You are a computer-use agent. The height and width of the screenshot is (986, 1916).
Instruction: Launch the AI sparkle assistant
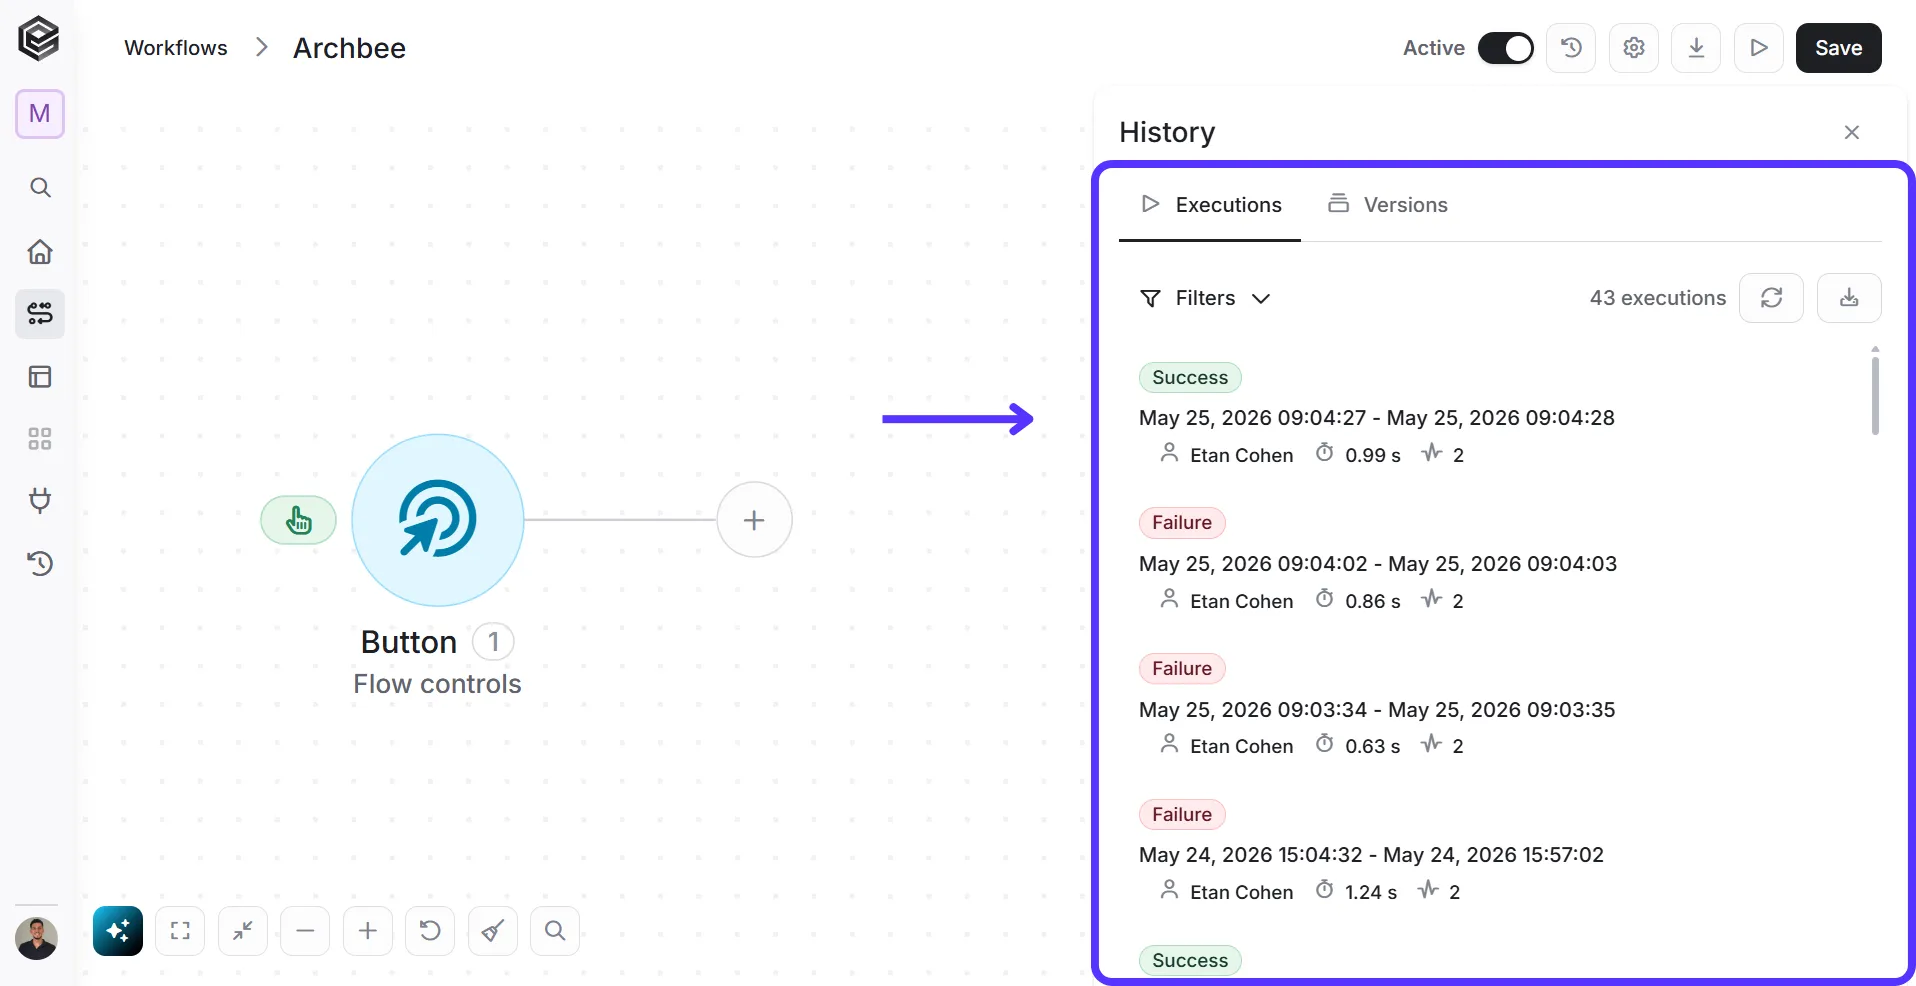click(118, 931)
